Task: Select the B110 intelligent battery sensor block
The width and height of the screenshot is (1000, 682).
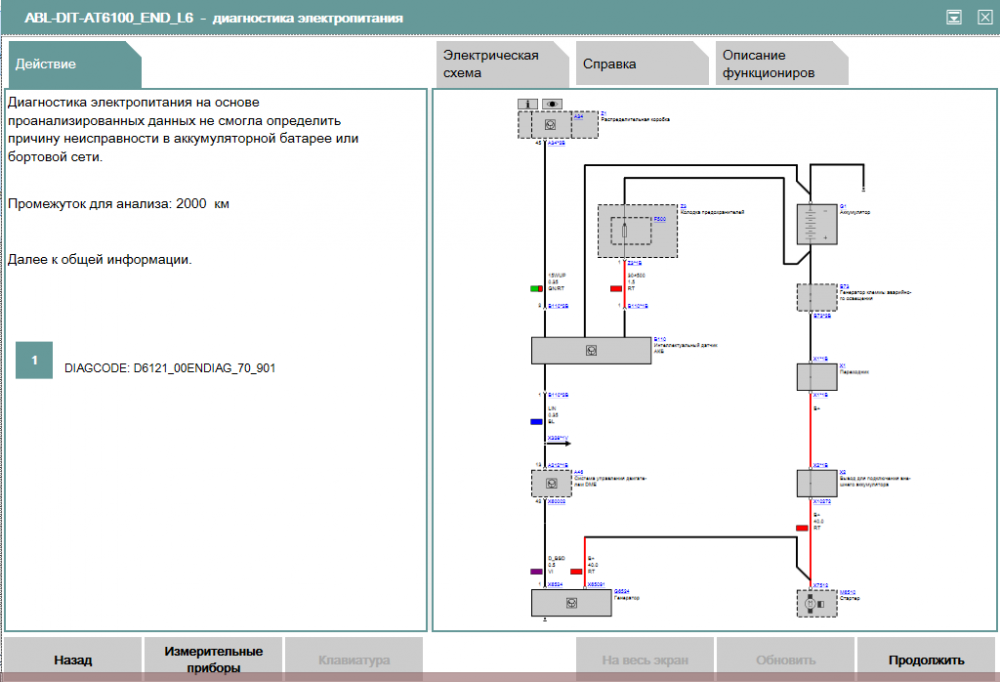Action: (x=590, y=350)
